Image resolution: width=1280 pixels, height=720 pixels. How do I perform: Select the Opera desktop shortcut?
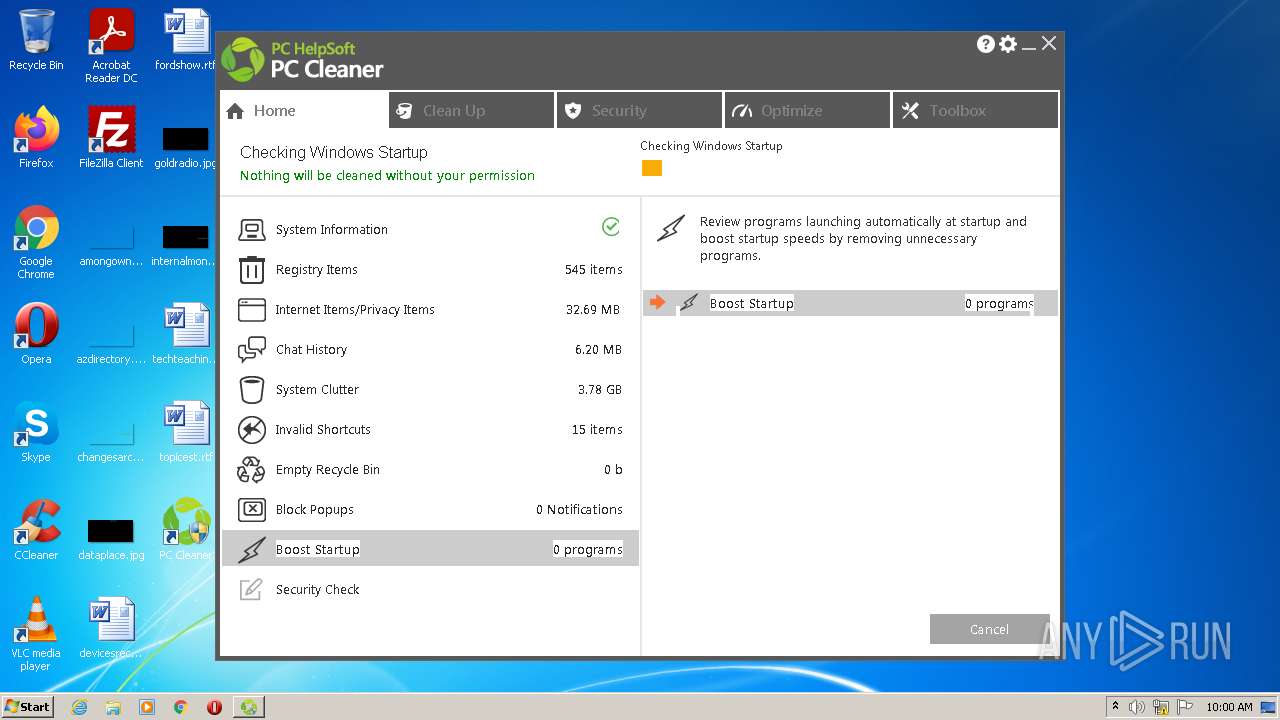[36, 334]
